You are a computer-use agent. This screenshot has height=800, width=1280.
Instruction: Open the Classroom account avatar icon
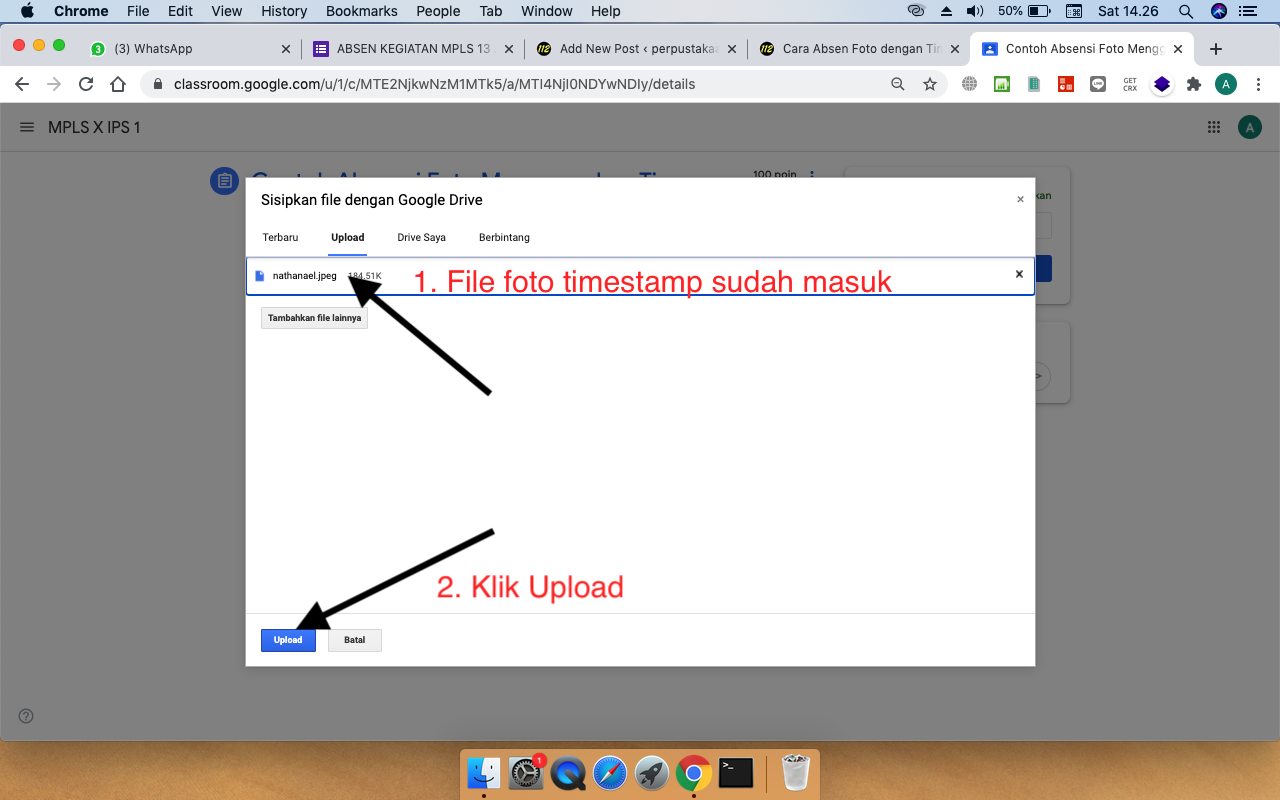coord(1247,127)
